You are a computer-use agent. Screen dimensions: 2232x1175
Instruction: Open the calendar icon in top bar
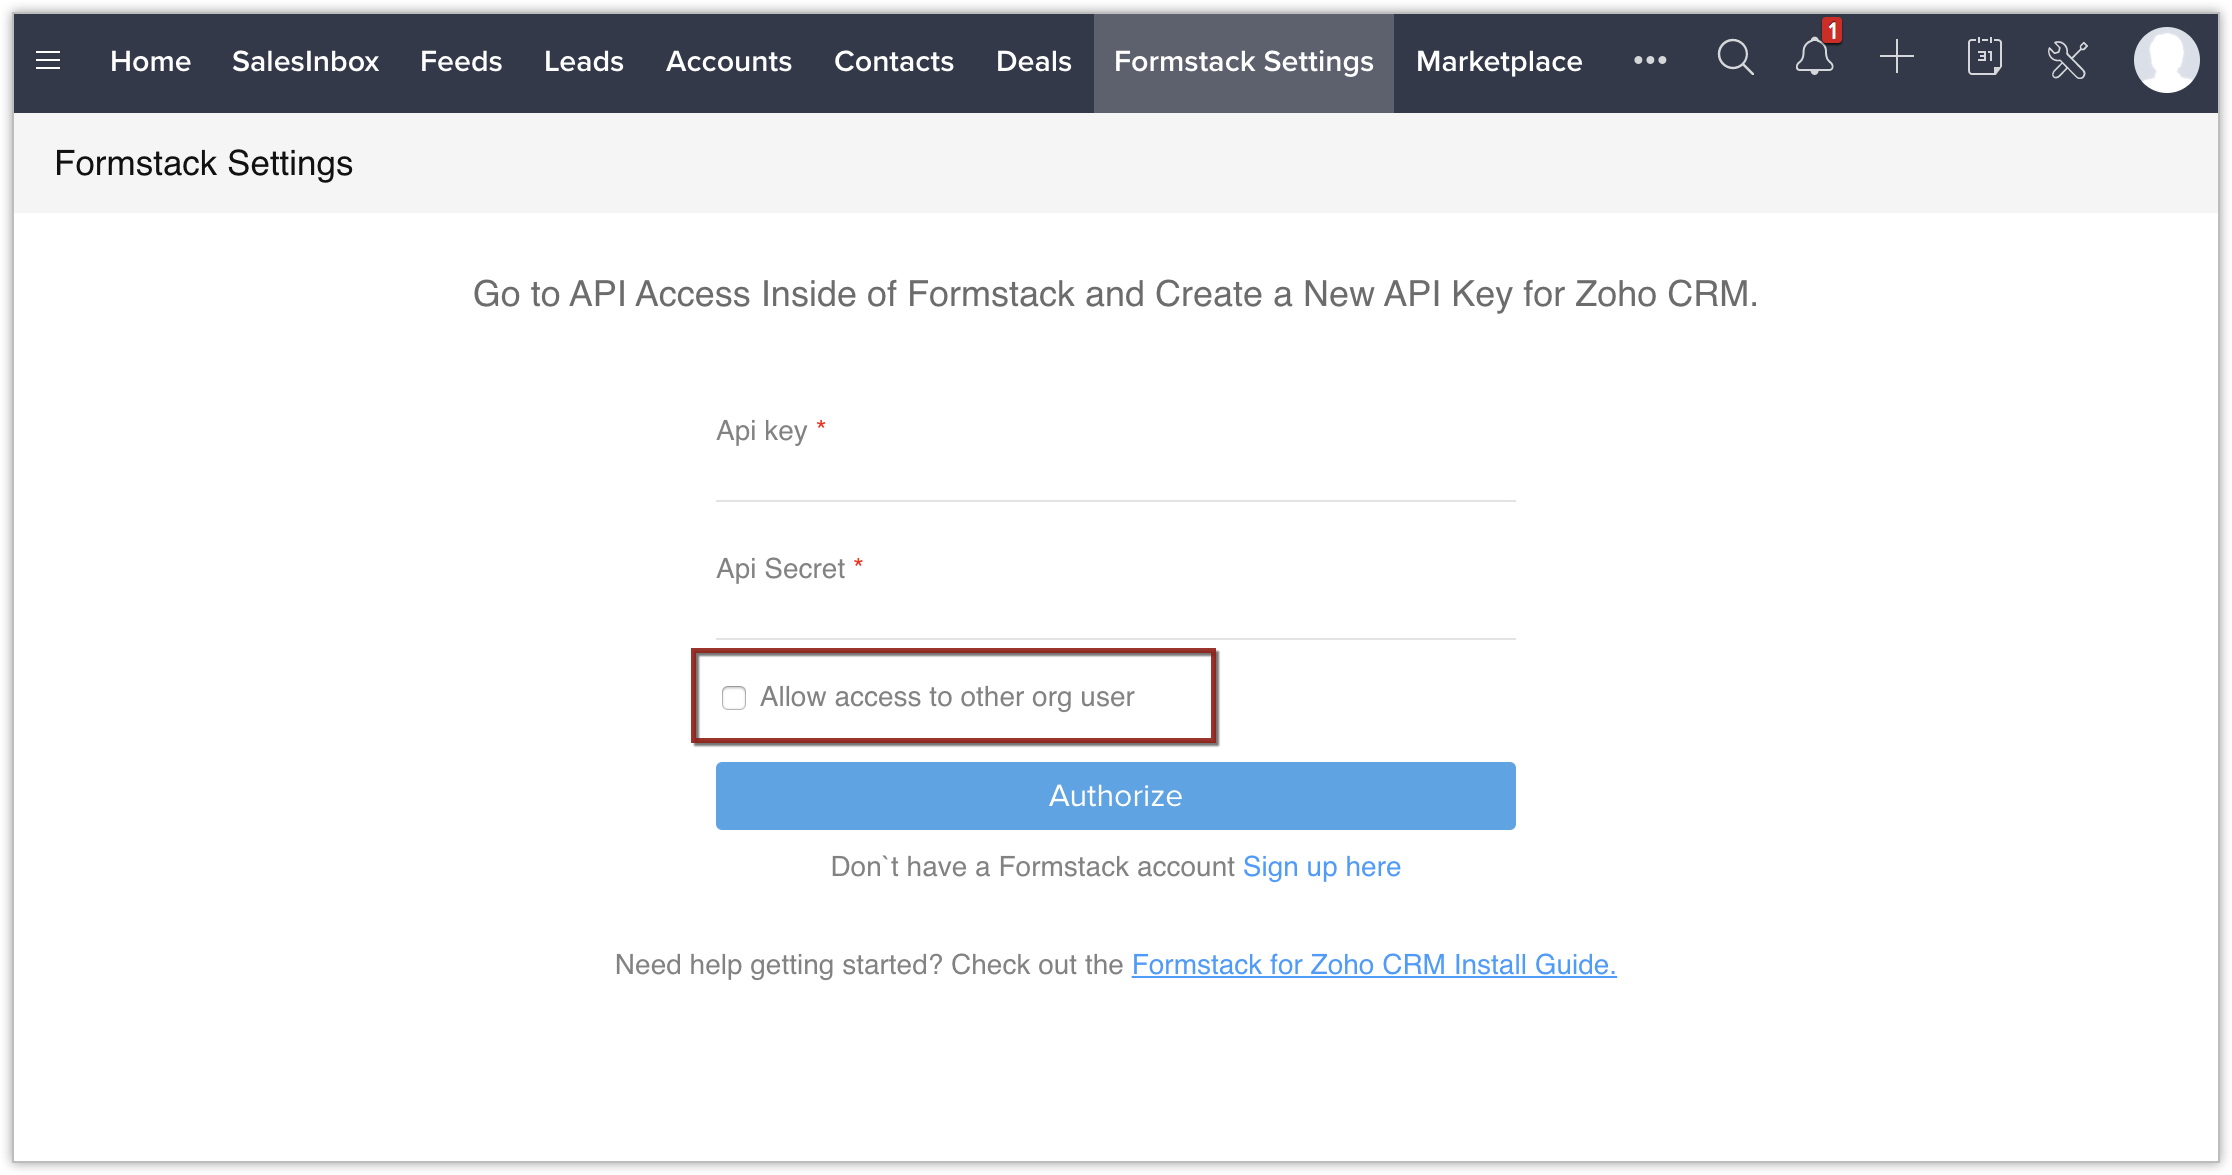pos(1984,58)
